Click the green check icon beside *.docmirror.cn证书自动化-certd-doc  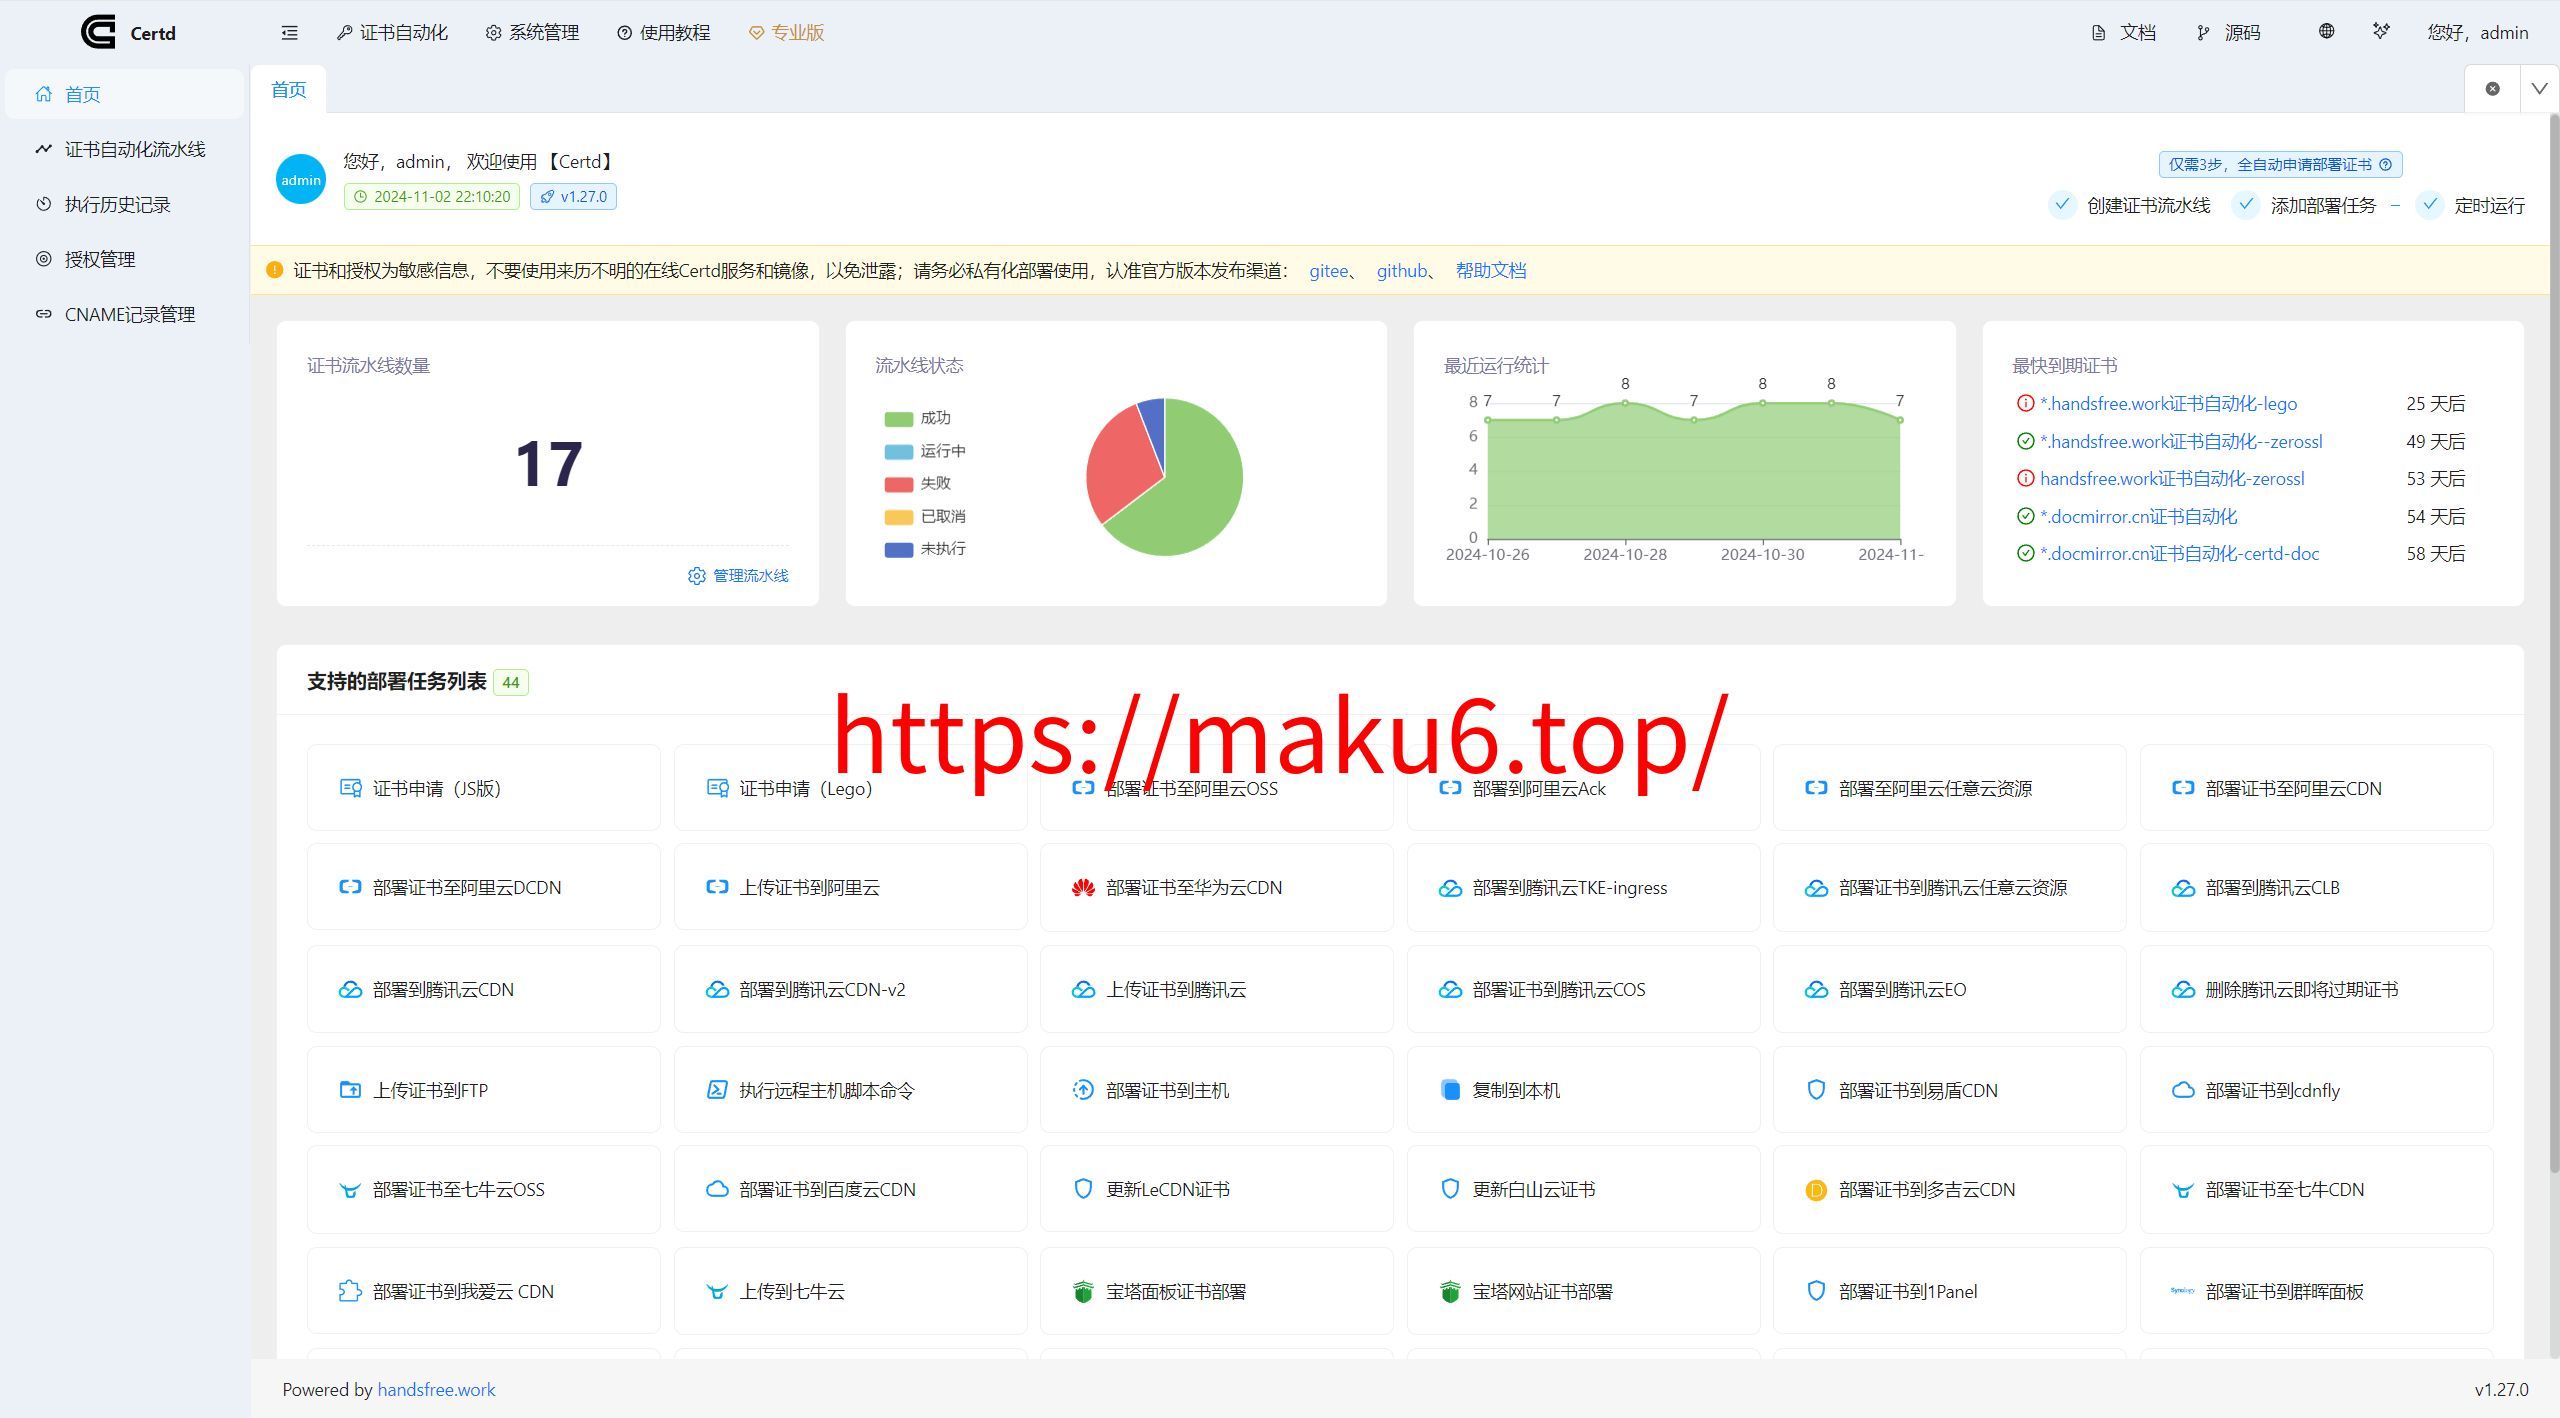[2025, 553]
